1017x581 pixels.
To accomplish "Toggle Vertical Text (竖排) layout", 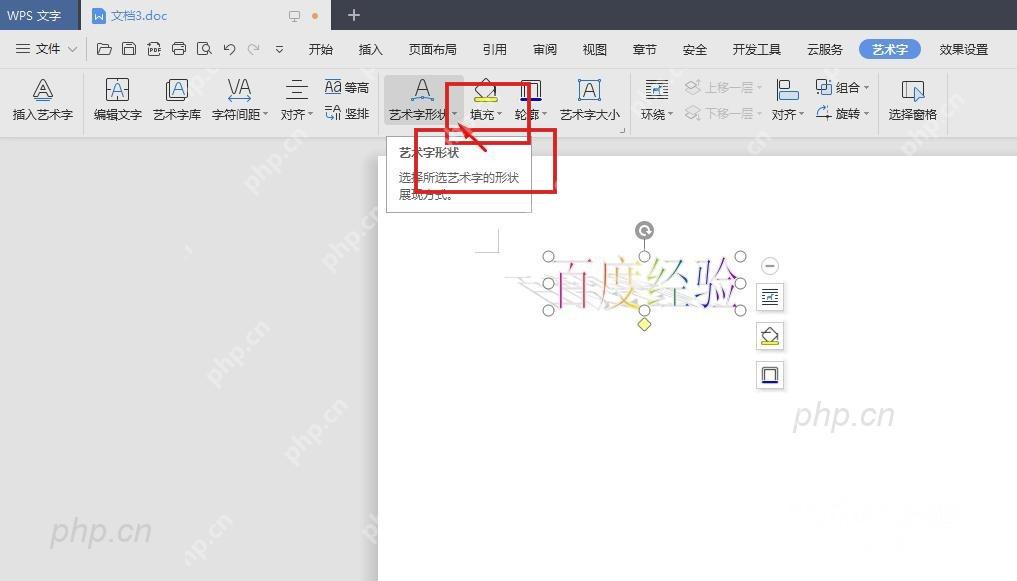I will (x=347, y=113).
